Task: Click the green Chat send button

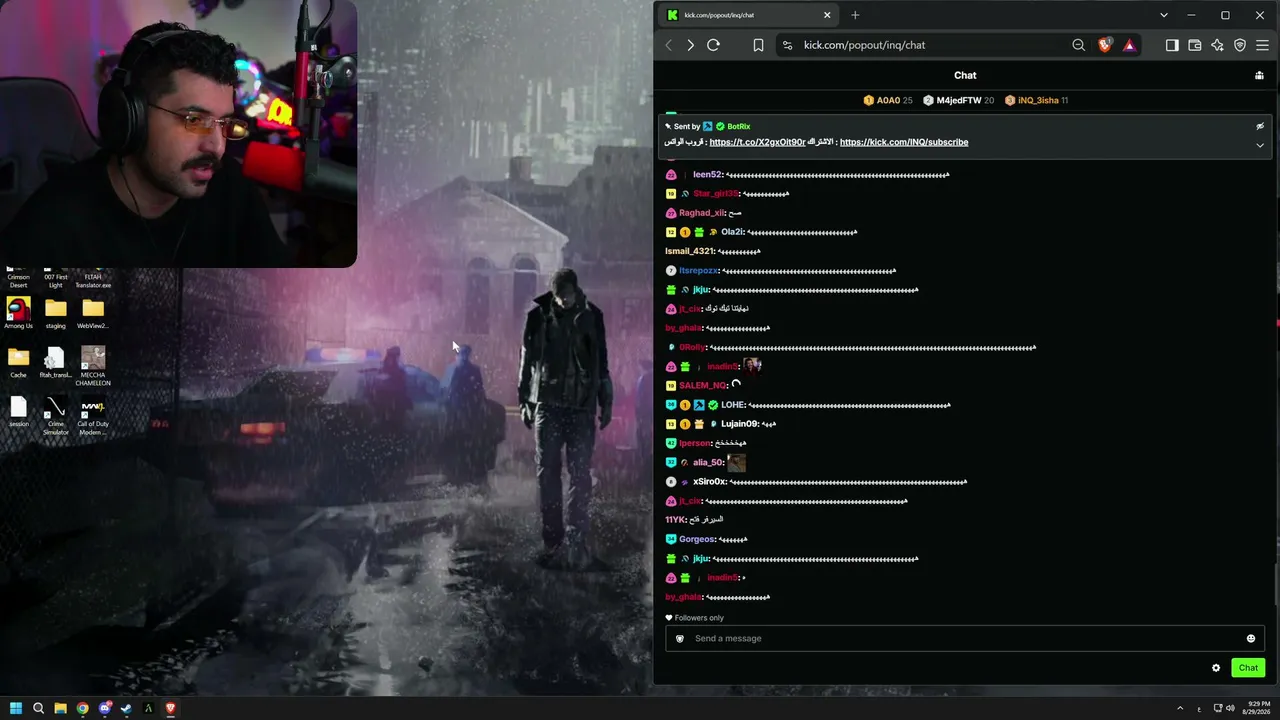Action: click(x=1248, y=668)
